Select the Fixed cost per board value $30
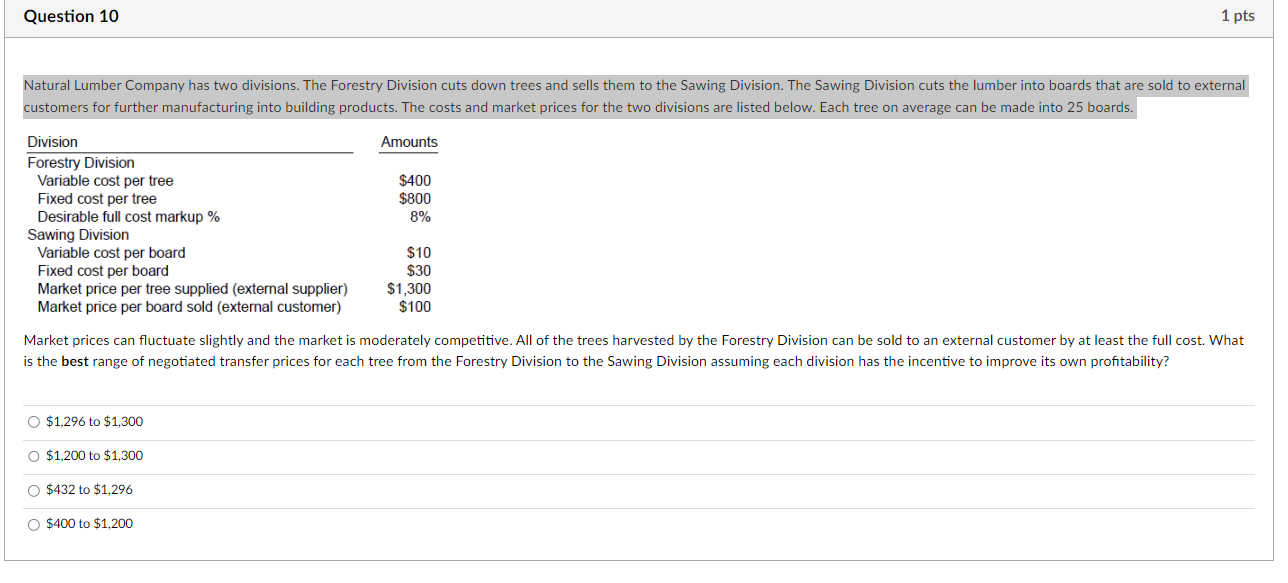The width and height of the screenshot is (1288, 583). click(419, 270)
